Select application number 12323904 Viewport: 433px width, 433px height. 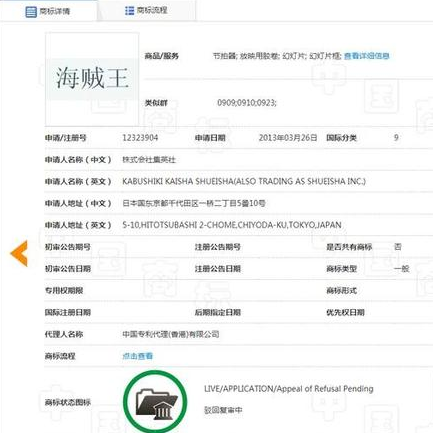(140, 138)
